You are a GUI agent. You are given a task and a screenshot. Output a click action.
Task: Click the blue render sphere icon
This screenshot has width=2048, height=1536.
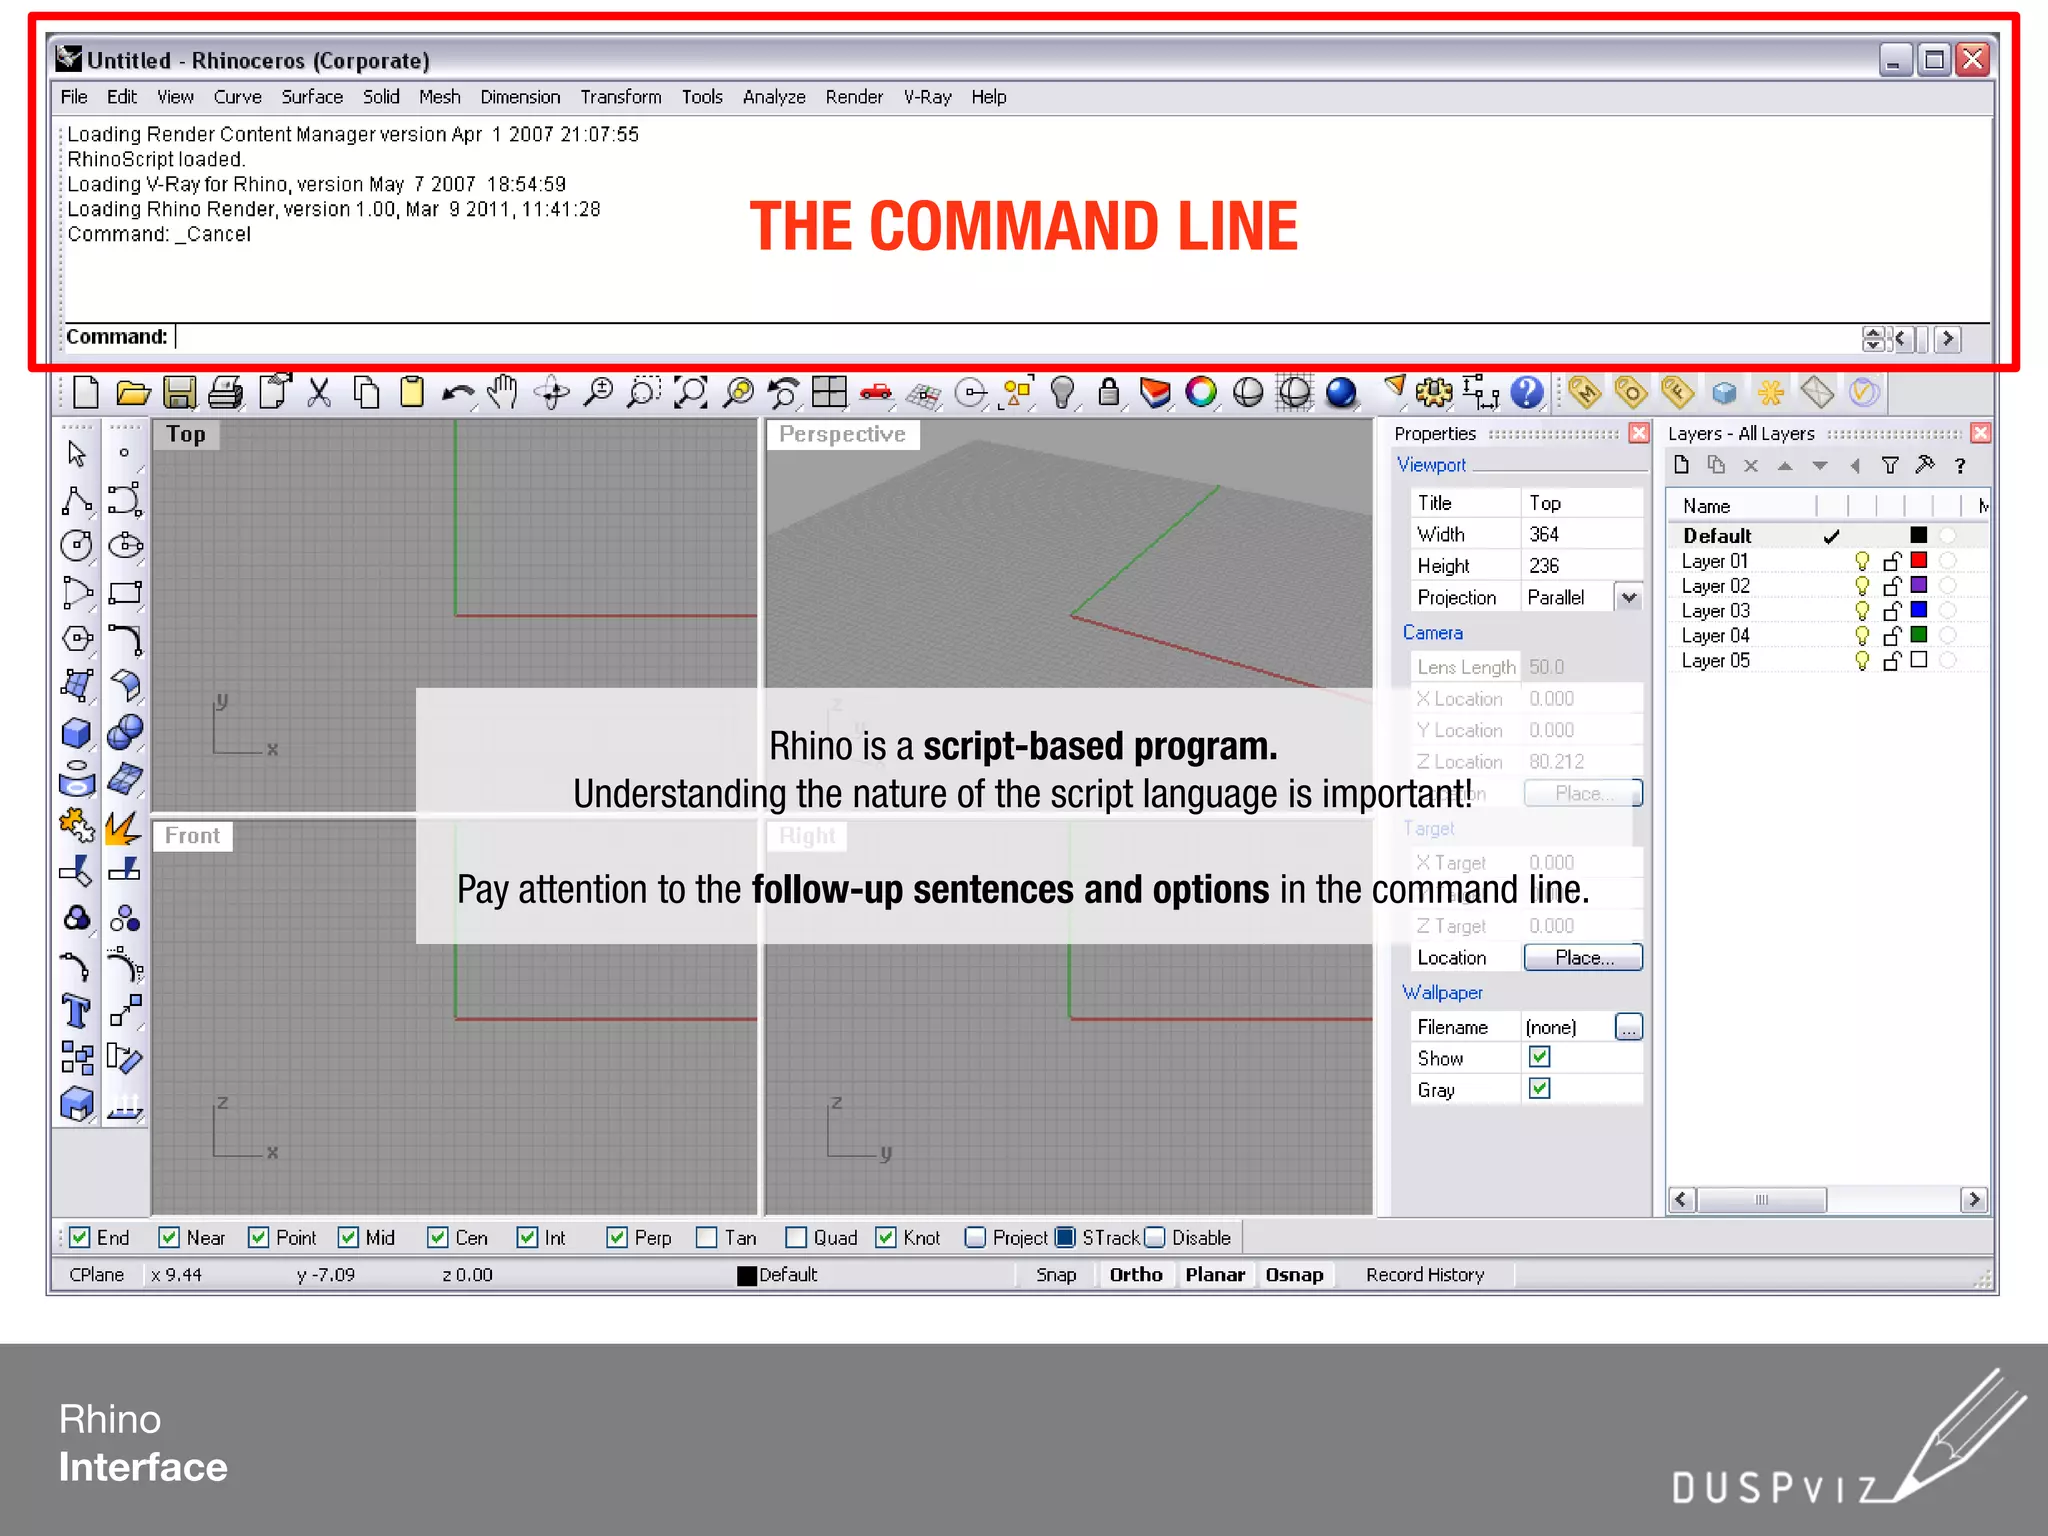point(1340,393)
